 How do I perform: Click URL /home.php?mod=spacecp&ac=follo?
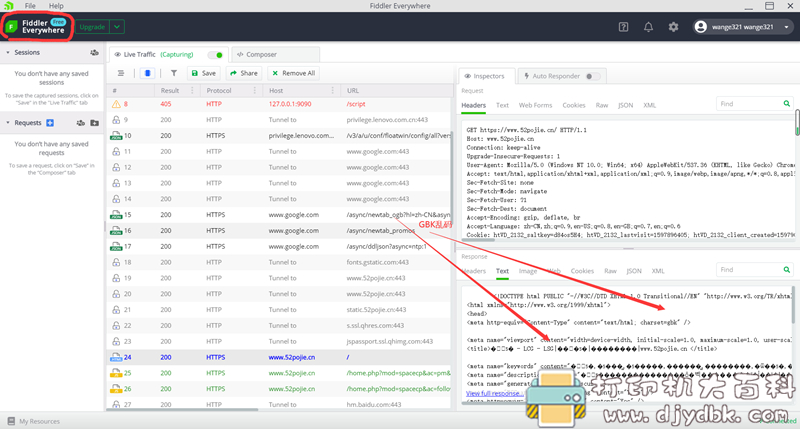(x=398, y=389)
